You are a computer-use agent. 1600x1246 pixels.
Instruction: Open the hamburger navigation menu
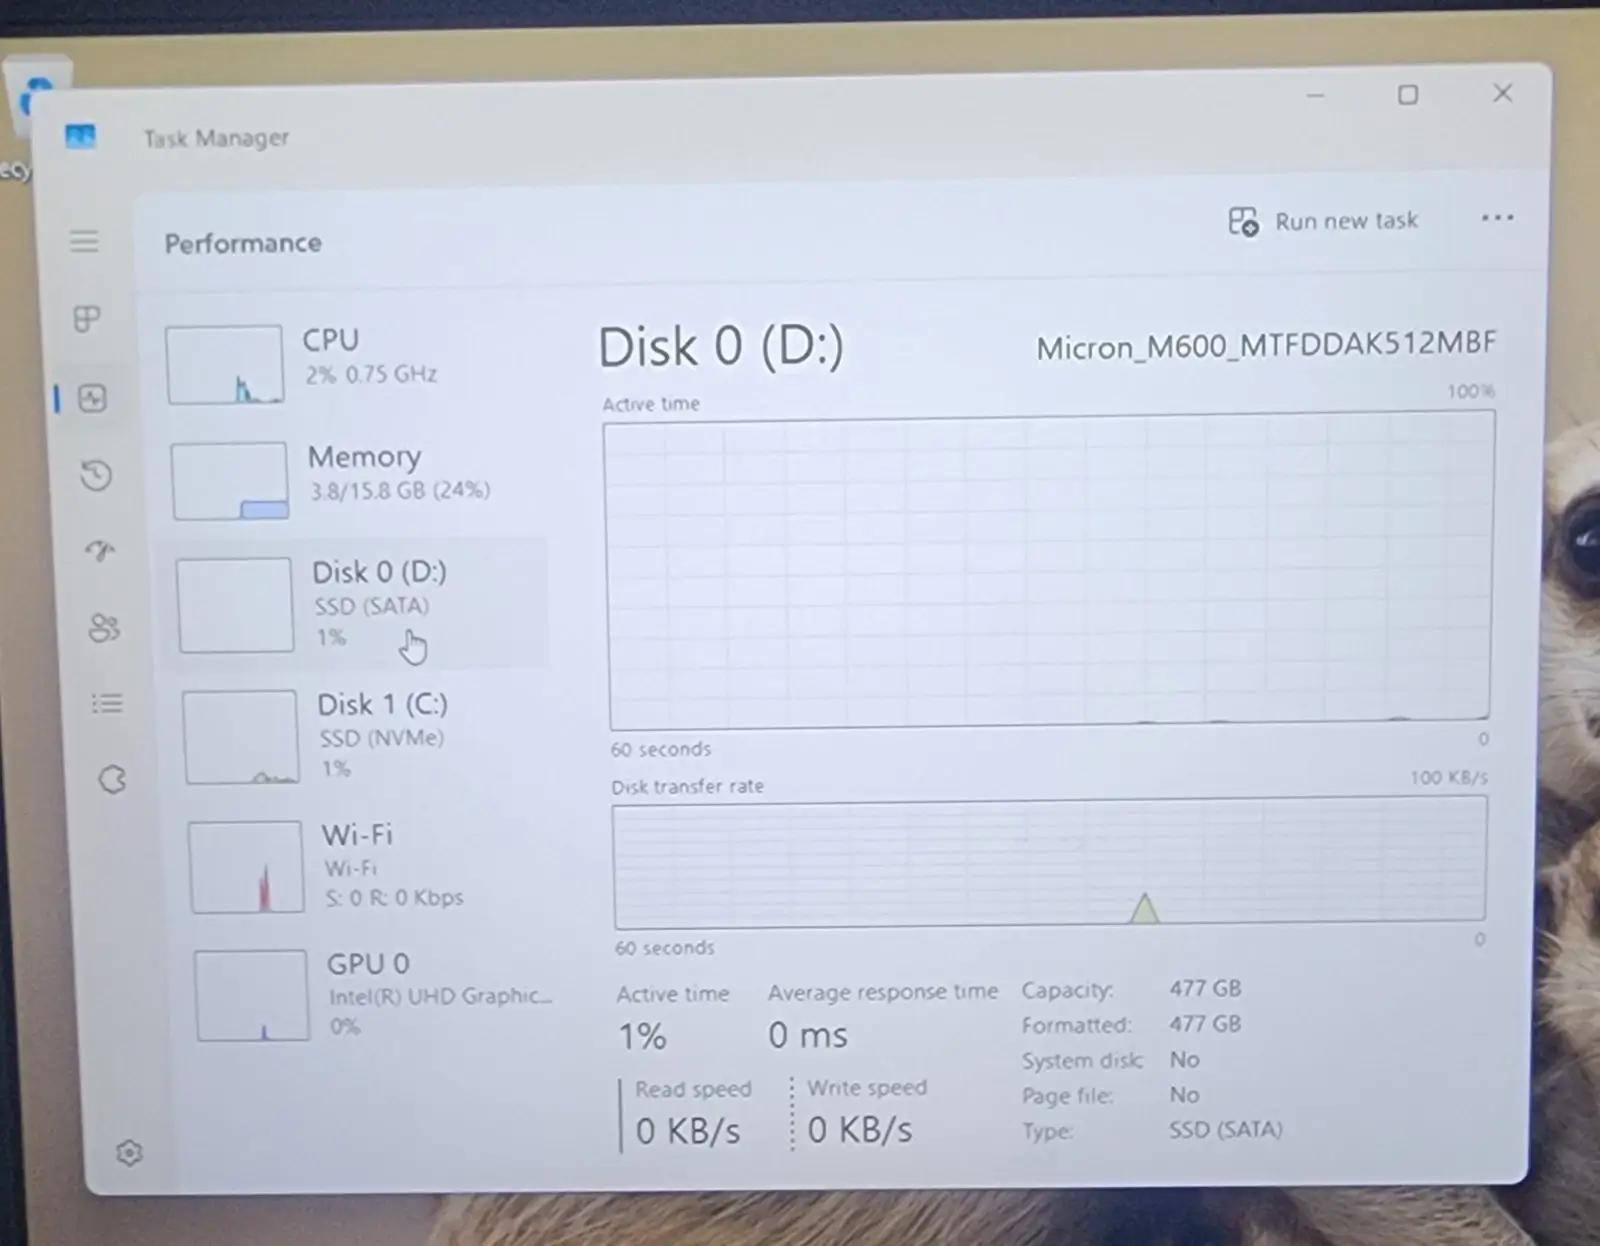coord(84,241)
